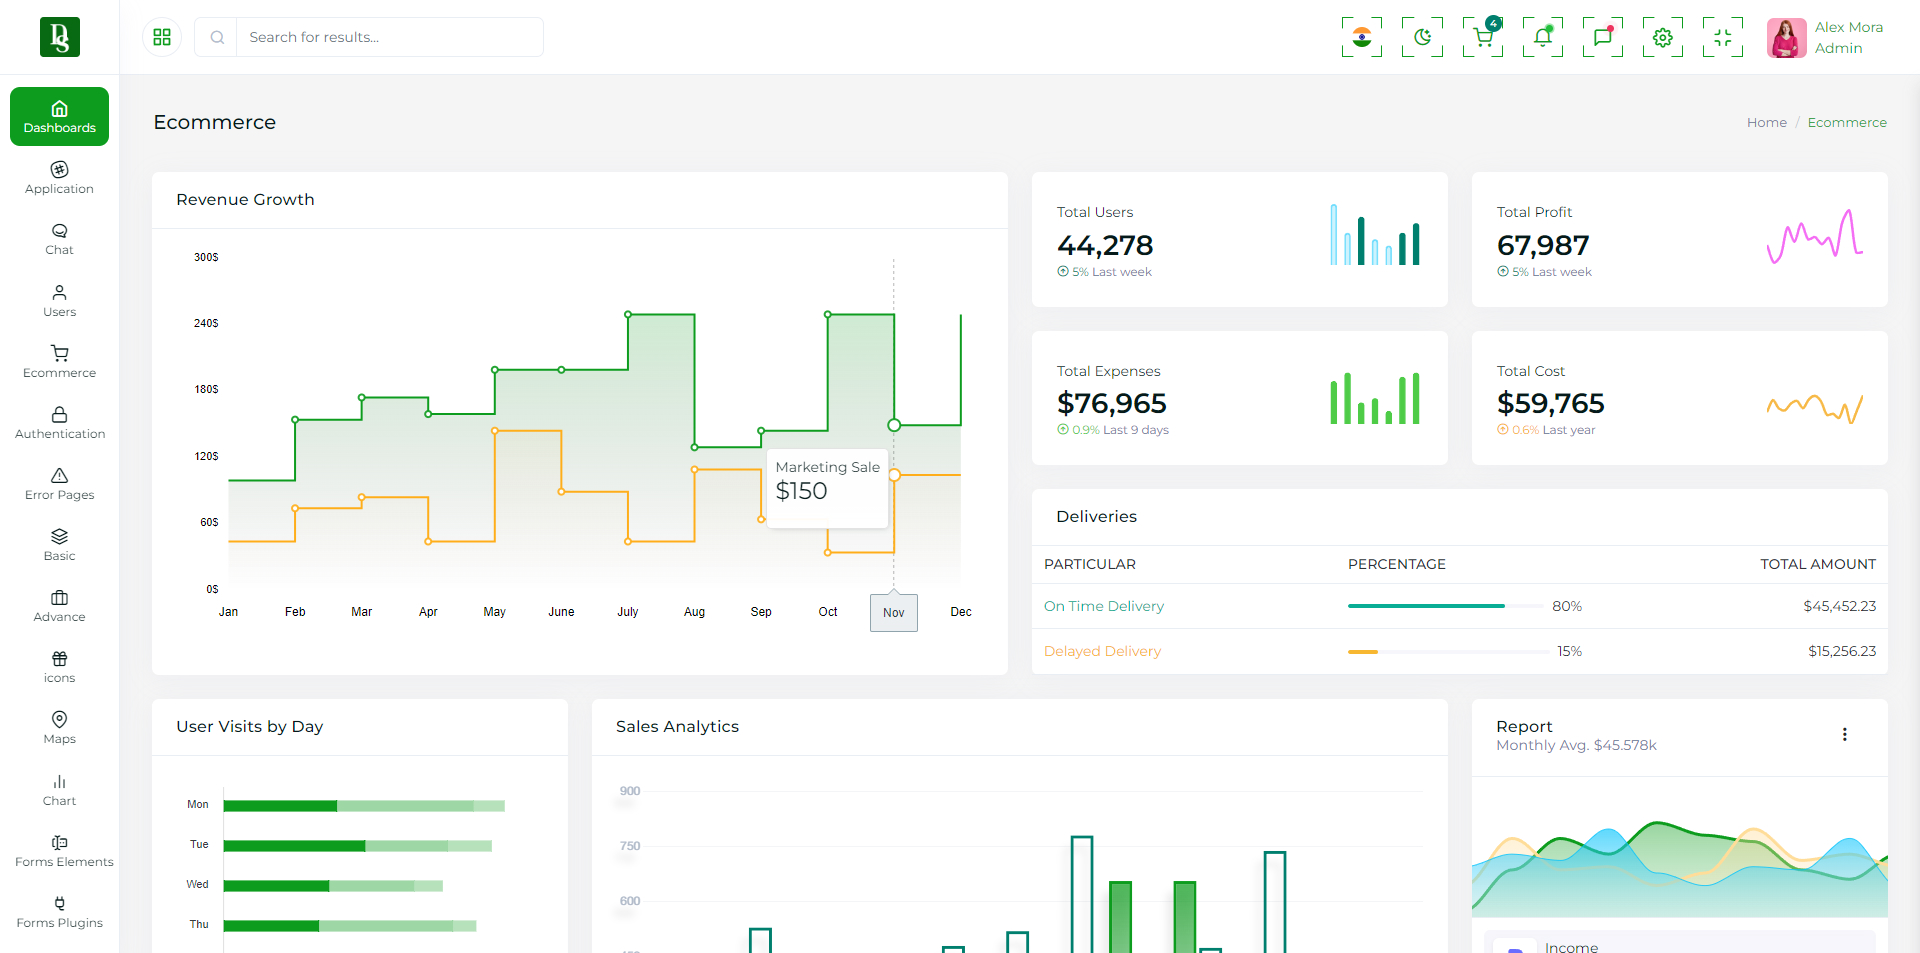Viewport: 1920px width, 953px height.
Task: Toggle dark mode with the moon icon
Action: pyautogui.click(x=1422, y=37)
